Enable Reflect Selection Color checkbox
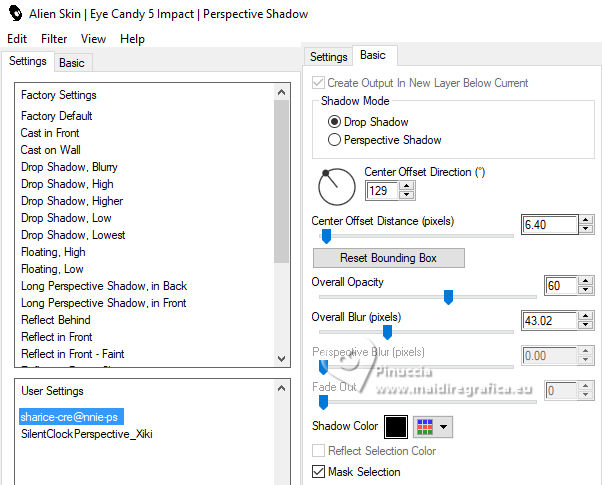Screen dimensions: 602x485 point(318,450)
